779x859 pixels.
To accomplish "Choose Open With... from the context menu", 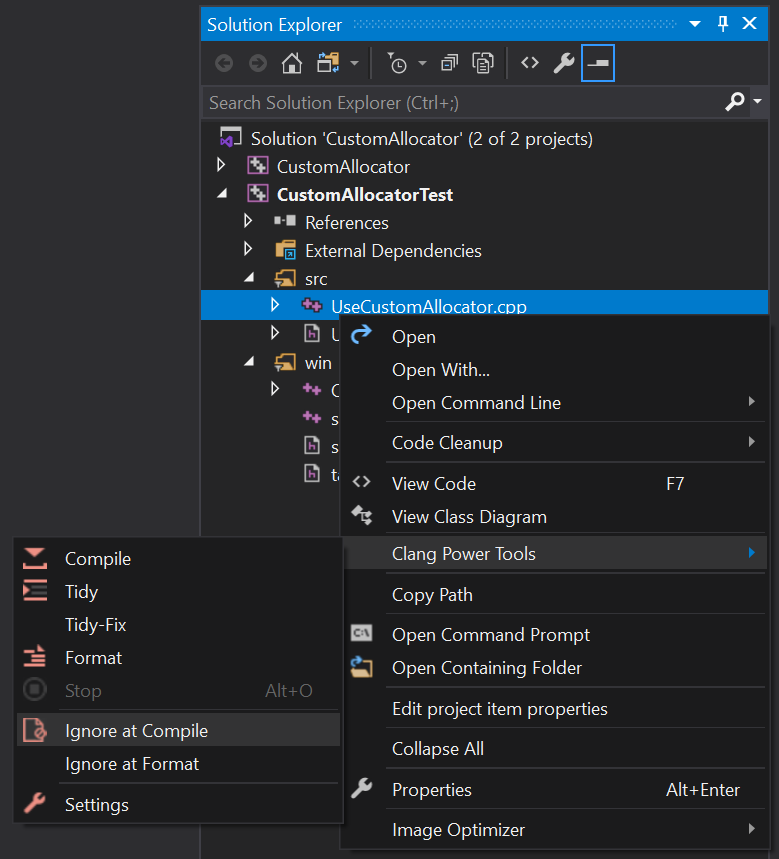I will pyautogui.click(x=553, y=370).
